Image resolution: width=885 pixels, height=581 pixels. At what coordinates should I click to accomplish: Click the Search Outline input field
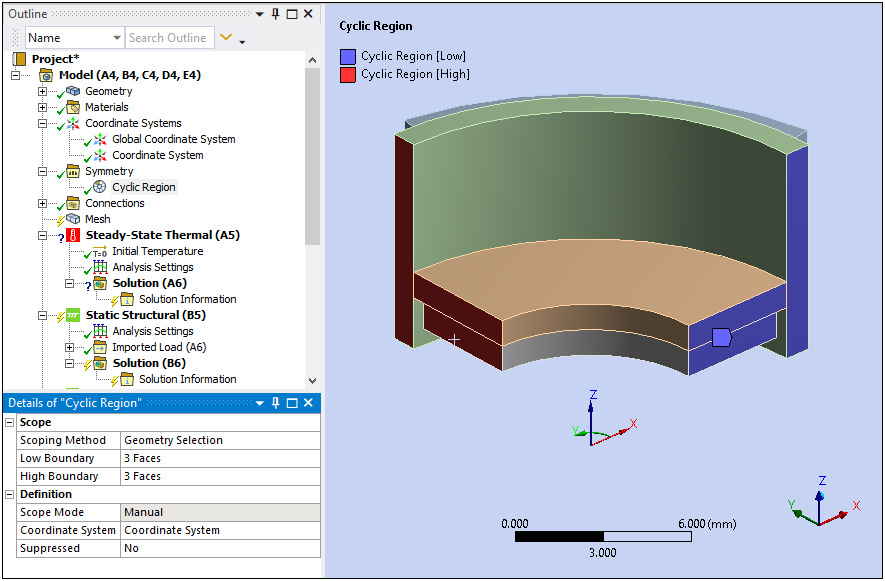[x=168, y=38]
